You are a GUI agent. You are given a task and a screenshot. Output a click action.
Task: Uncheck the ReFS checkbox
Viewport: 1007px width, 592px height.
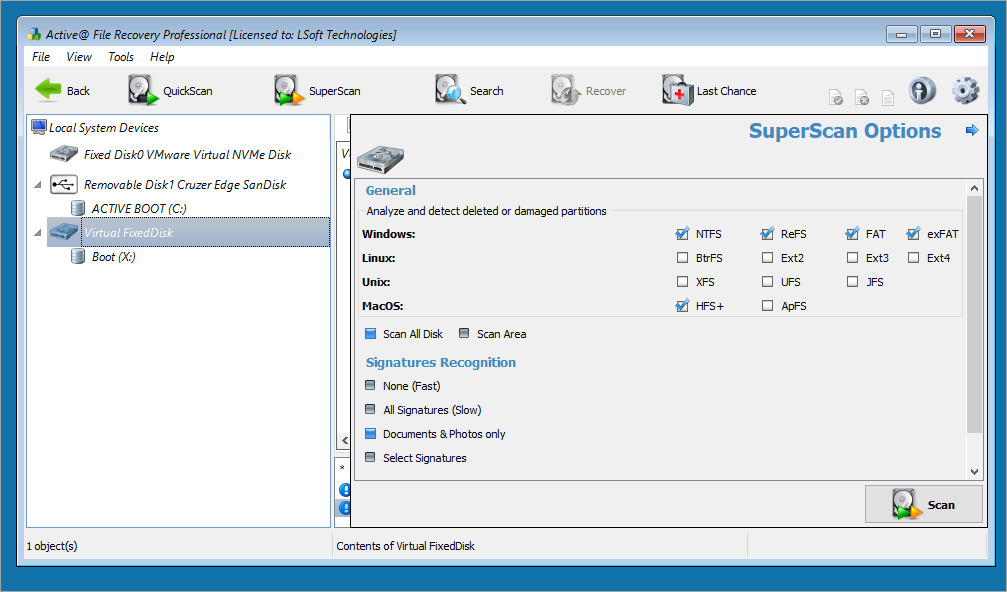[767, 234]
